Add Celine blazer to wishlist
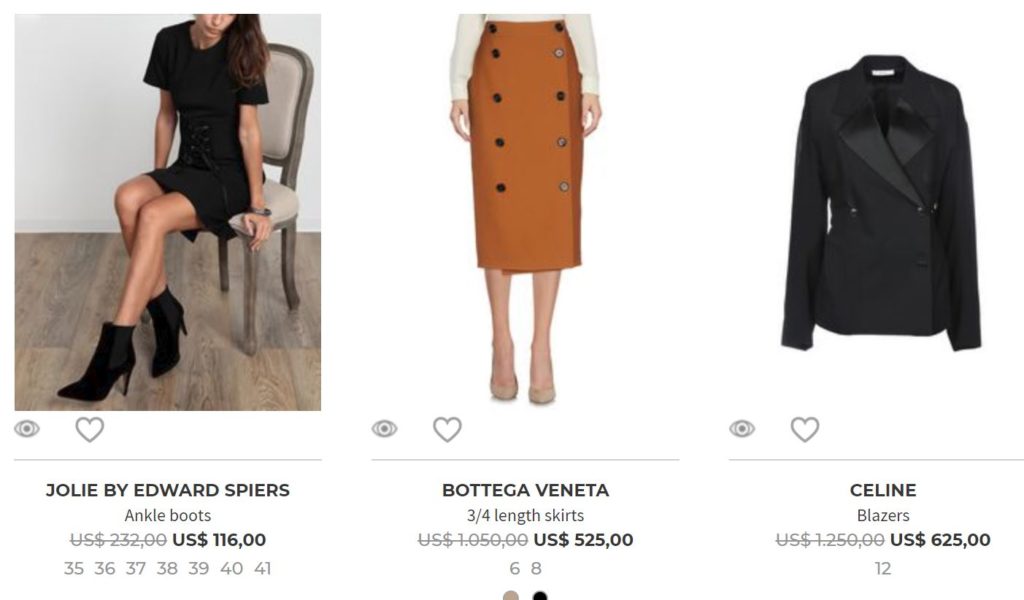Image resolution: width=1024 pixels, height=600 pixels. click(805, 430)
